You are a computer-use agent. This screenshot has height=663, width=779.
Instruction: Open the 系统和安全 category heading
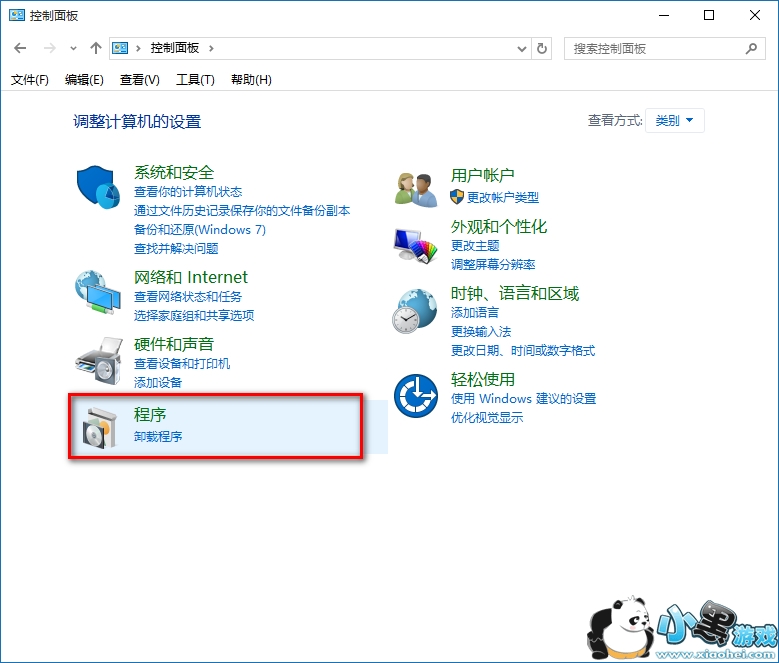(174, 172)
